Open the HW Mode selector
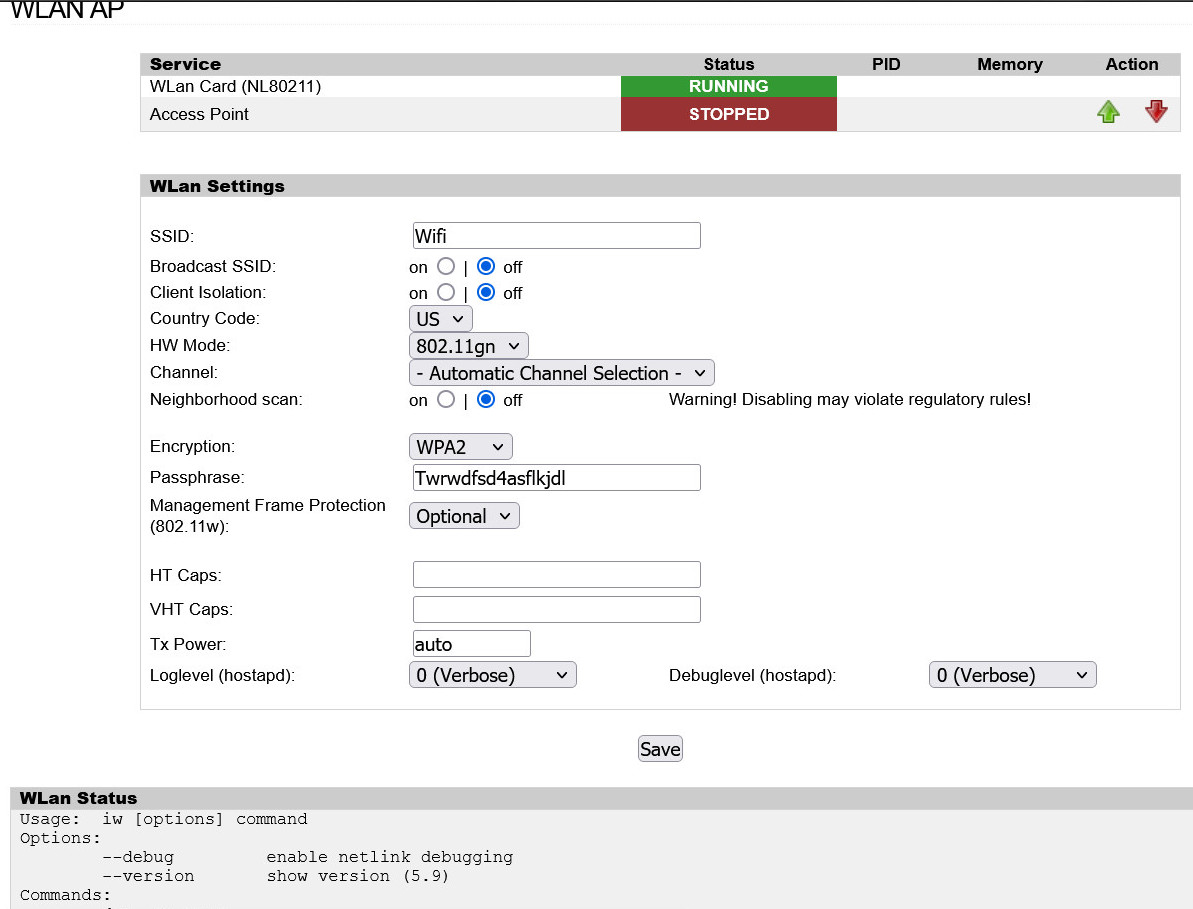1193x909 pixels. point(468,345)
